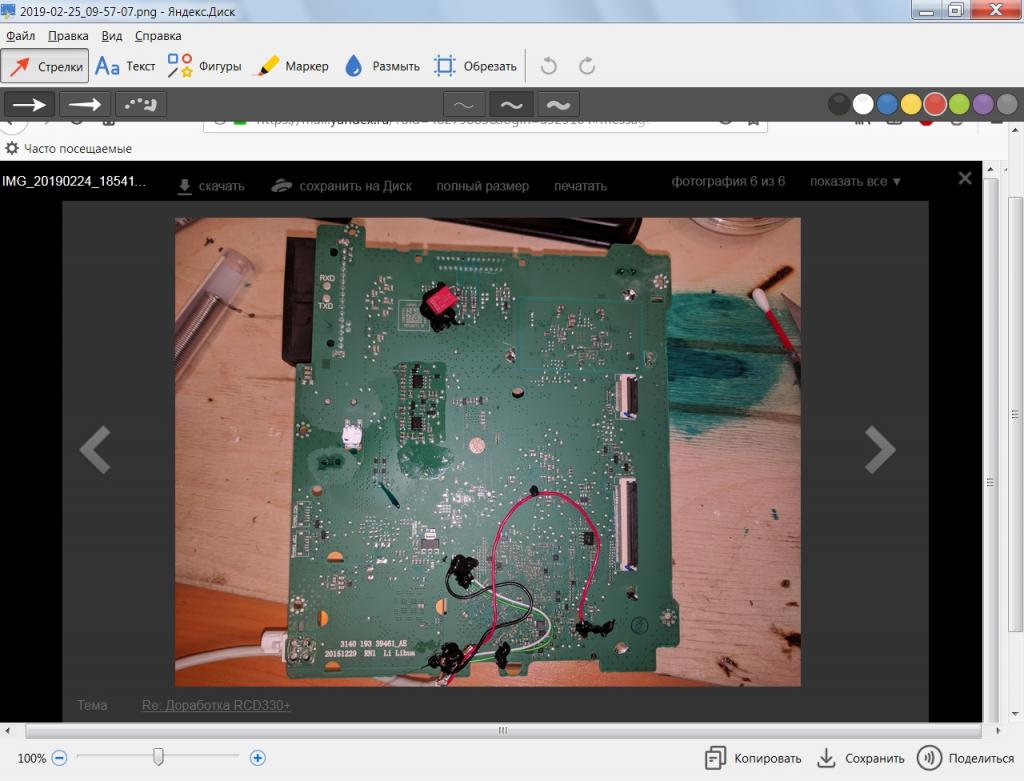Select medium line thickness
This screenshot has height=781, width=1024.
click(x=511, y=104)
